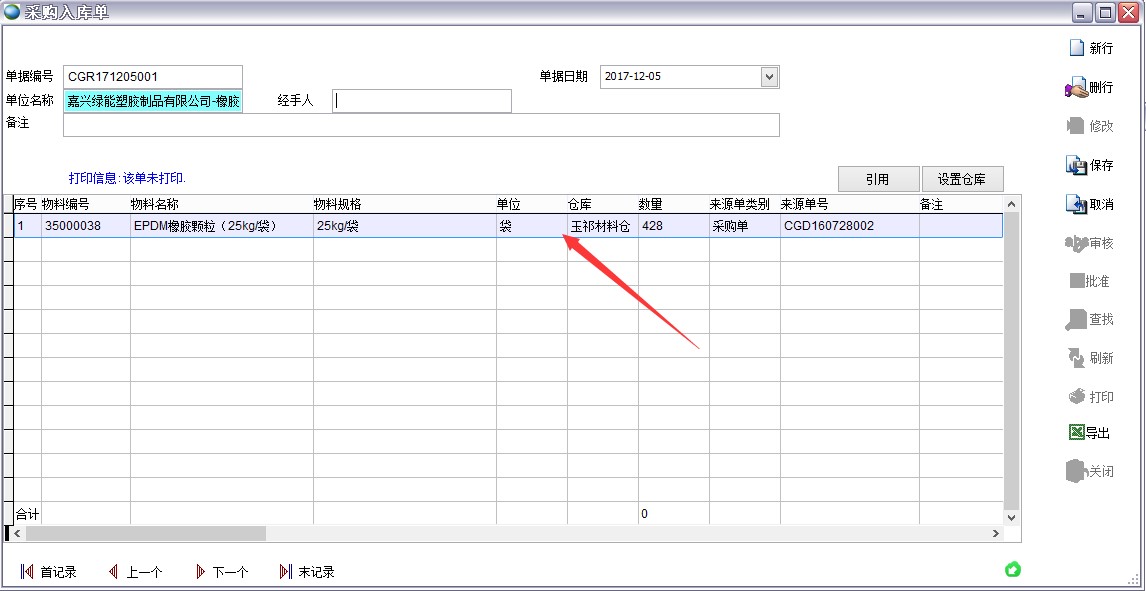Click the 删行 (delete row) icon
Viewport: 1146px width, 591px height.
click(1077, 88)
